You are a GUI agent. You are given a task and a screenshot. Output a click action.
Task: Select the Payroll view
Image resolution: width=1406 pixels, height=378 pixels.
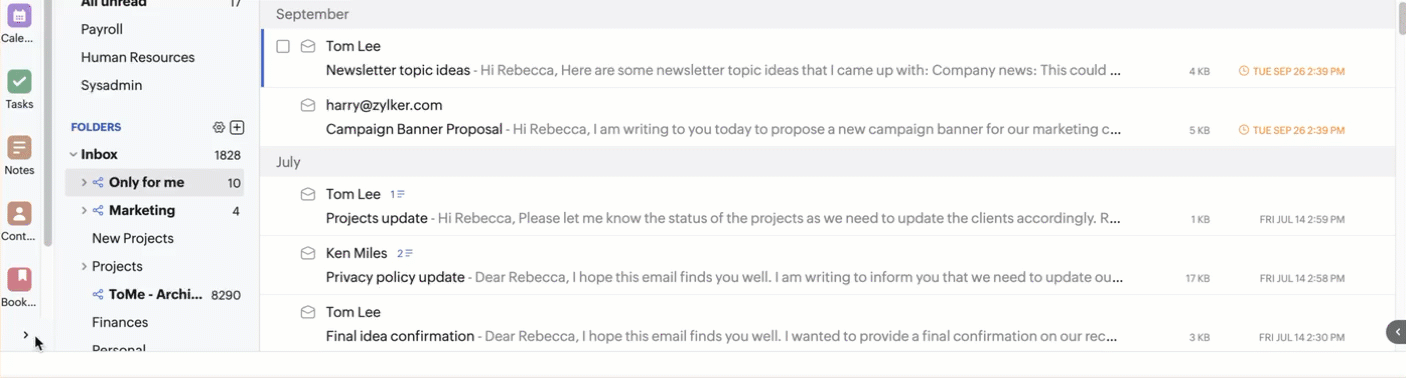pyautogui.click(x=102, y=29)
